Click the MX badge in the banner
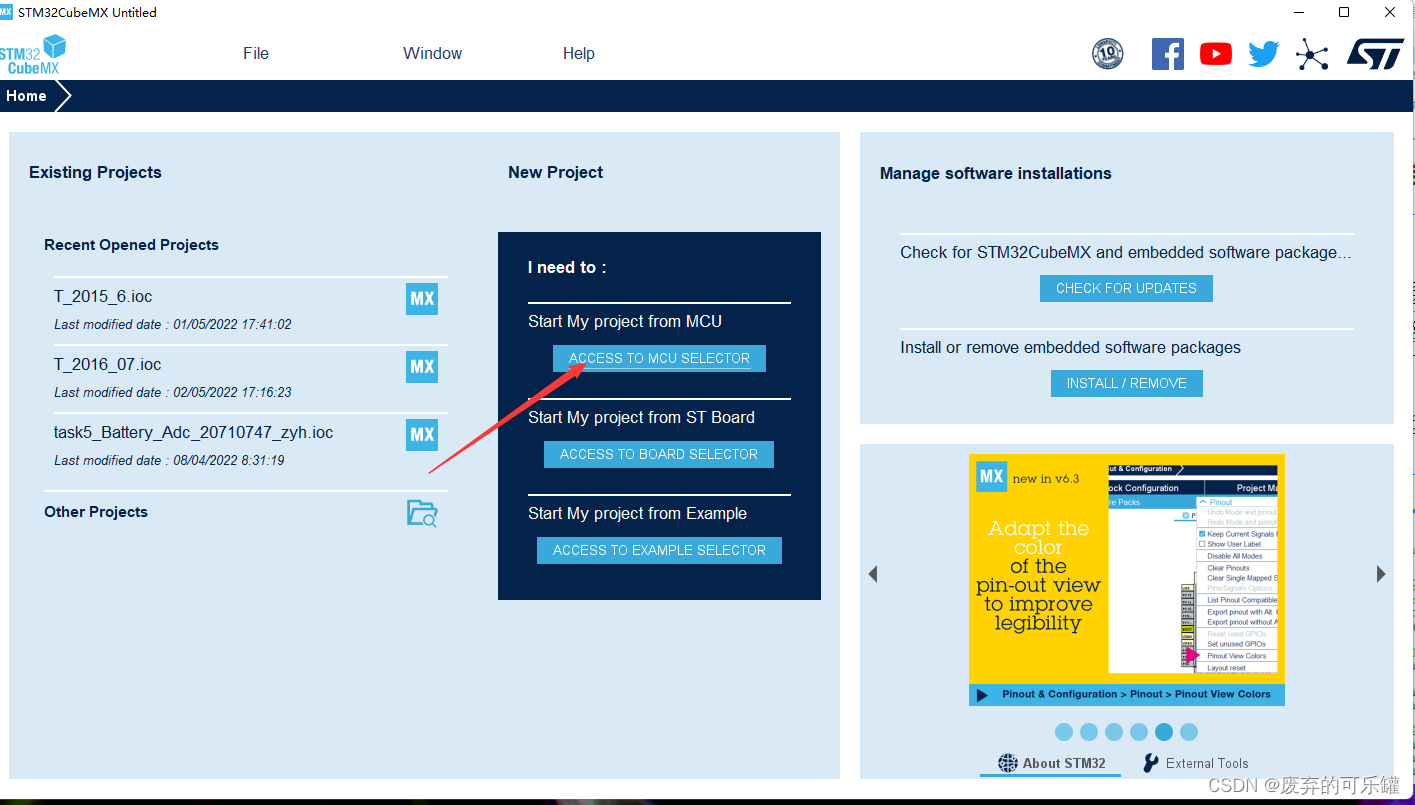 tap(991, 476)
